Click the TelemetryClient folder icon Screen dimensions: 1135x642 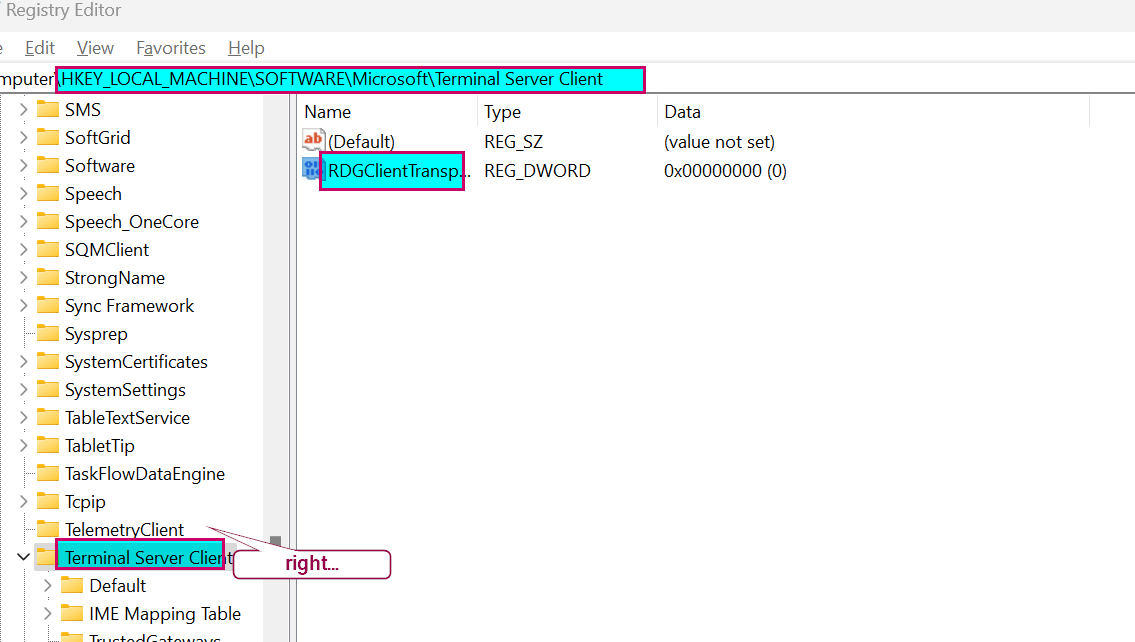[x=48, y=530]
